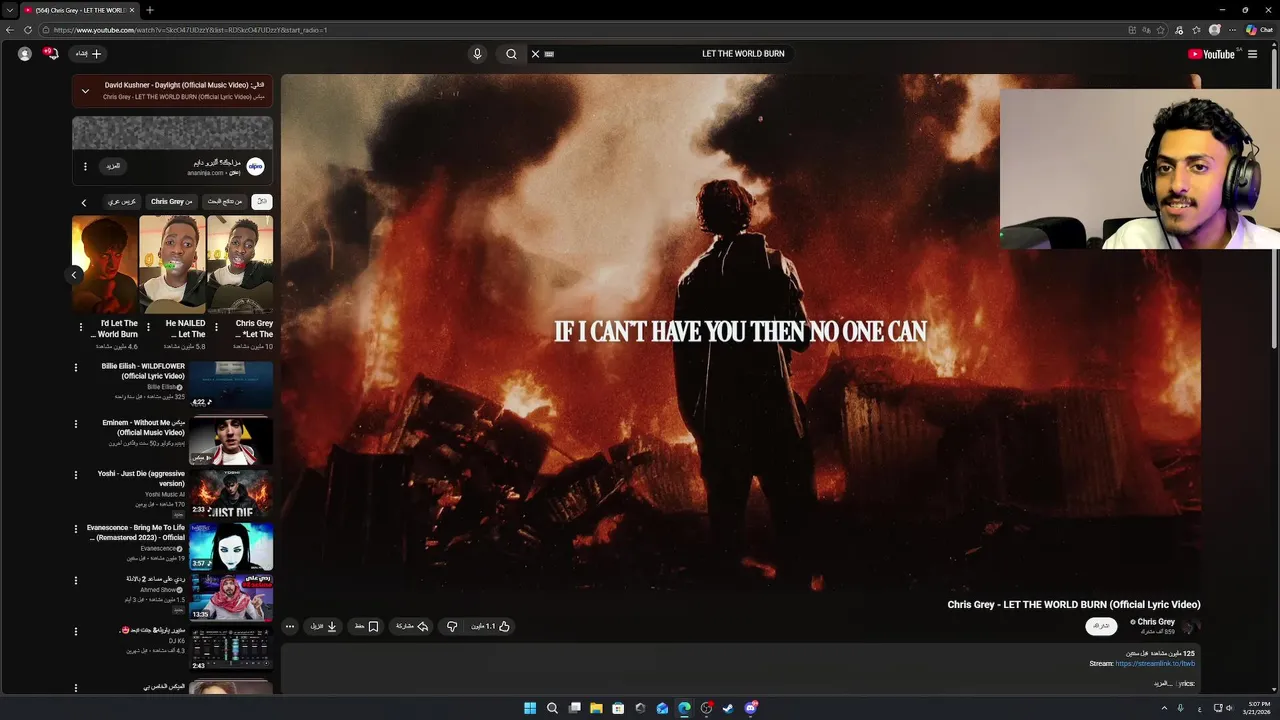The height and width of the screenshot is (720, 1280).
Task: Click the Billie Eilish WILDFLOWER thumbnail
Action: [x=231, y=385]
